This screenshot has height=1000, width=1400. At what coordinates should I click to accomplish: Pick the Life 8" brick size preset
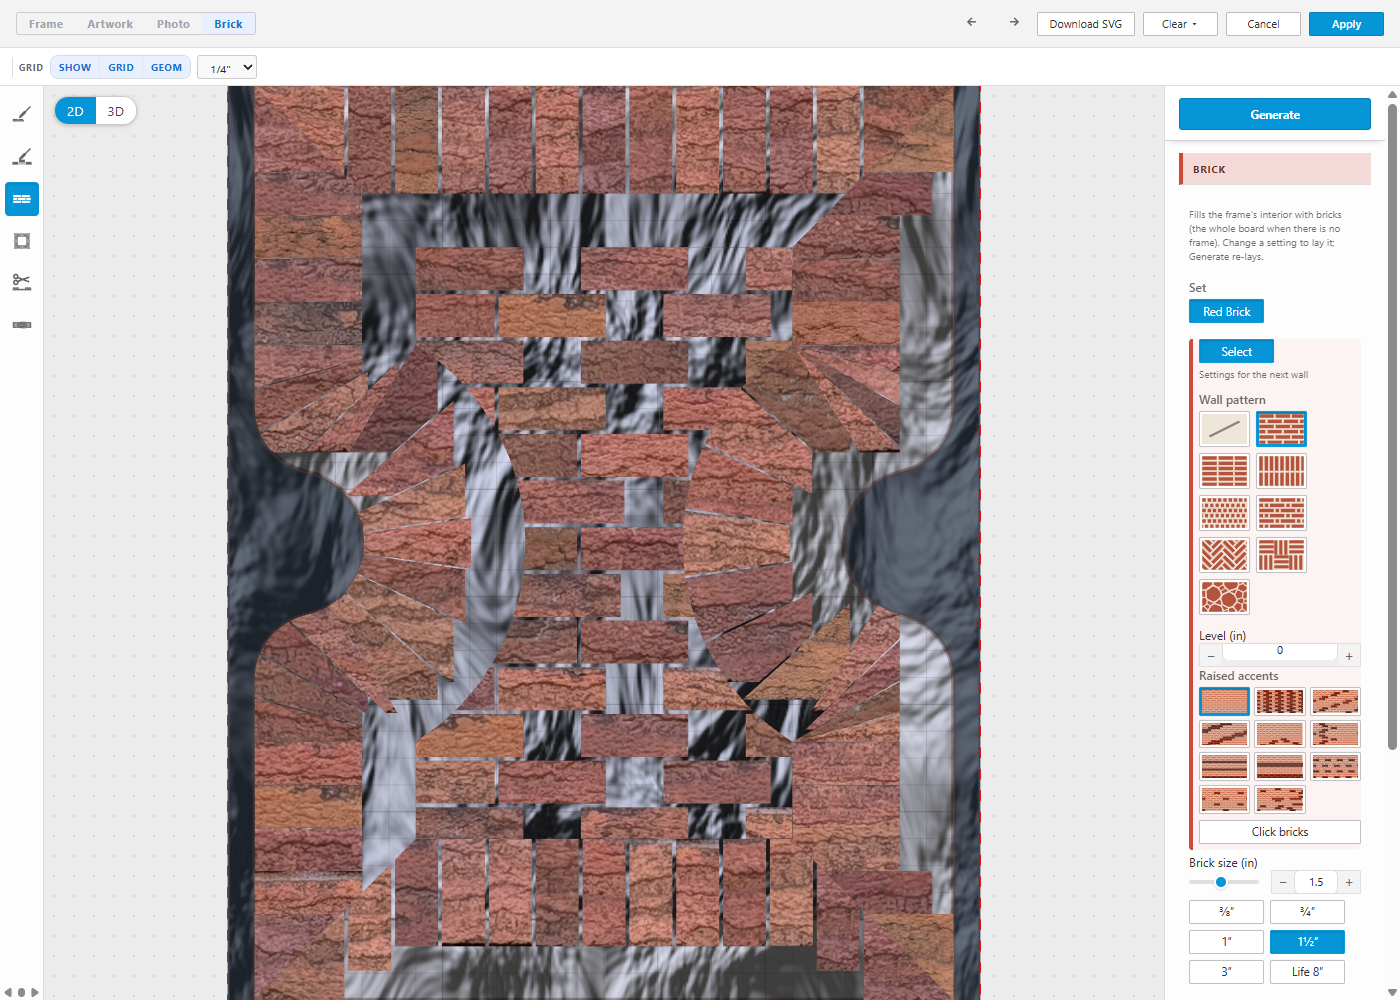click(x=1307, y=972)
